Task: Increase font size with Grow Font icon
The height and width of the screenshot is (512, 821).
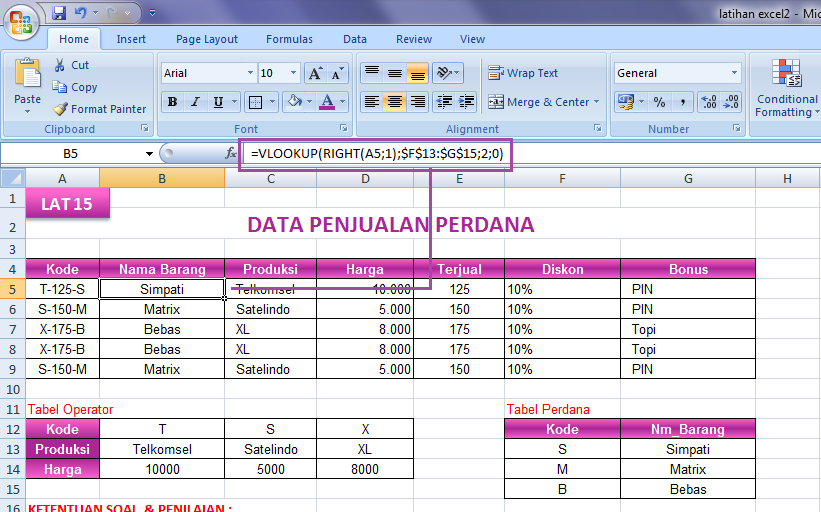Action: 315,73
